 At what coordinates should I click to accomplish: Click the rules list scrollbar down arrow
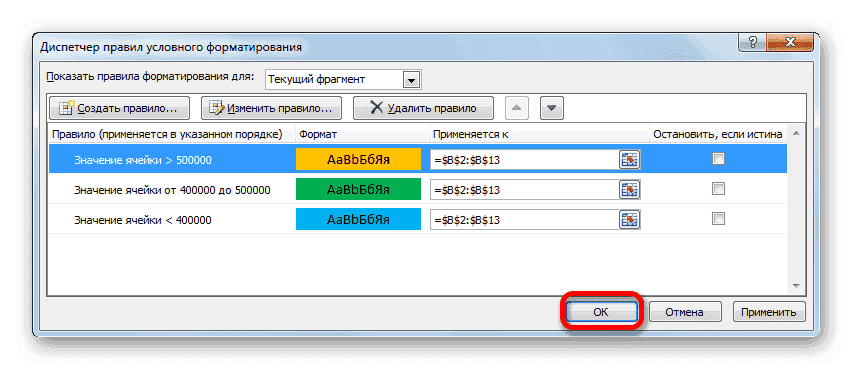pos(796,286)
